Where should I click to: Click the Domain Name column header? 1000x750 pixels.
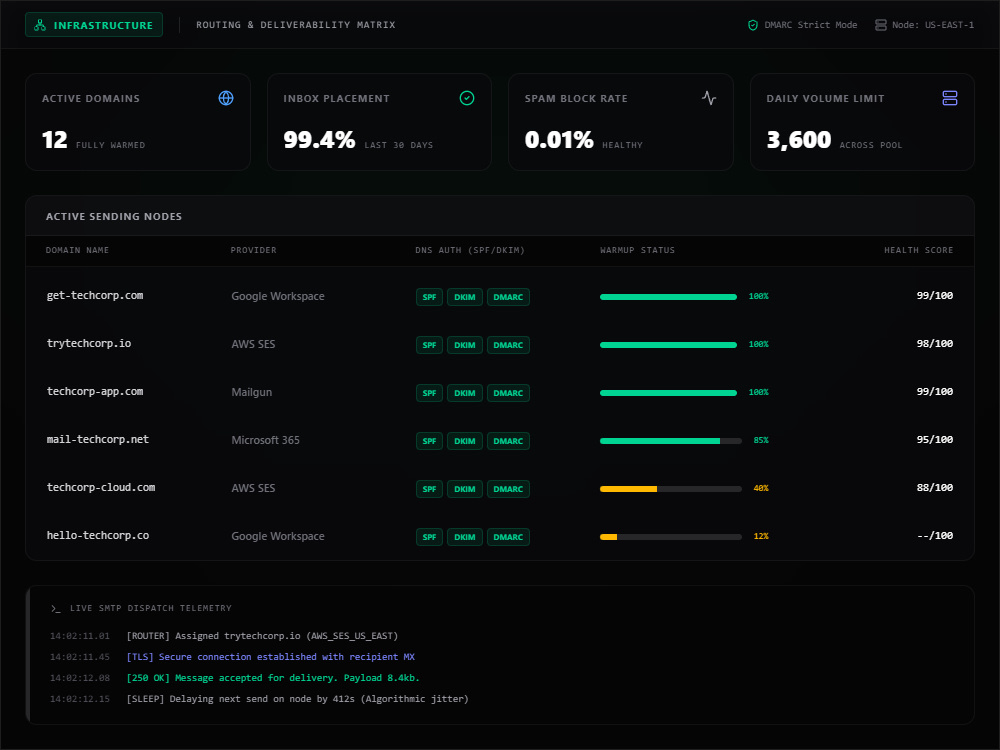[77, 250]
